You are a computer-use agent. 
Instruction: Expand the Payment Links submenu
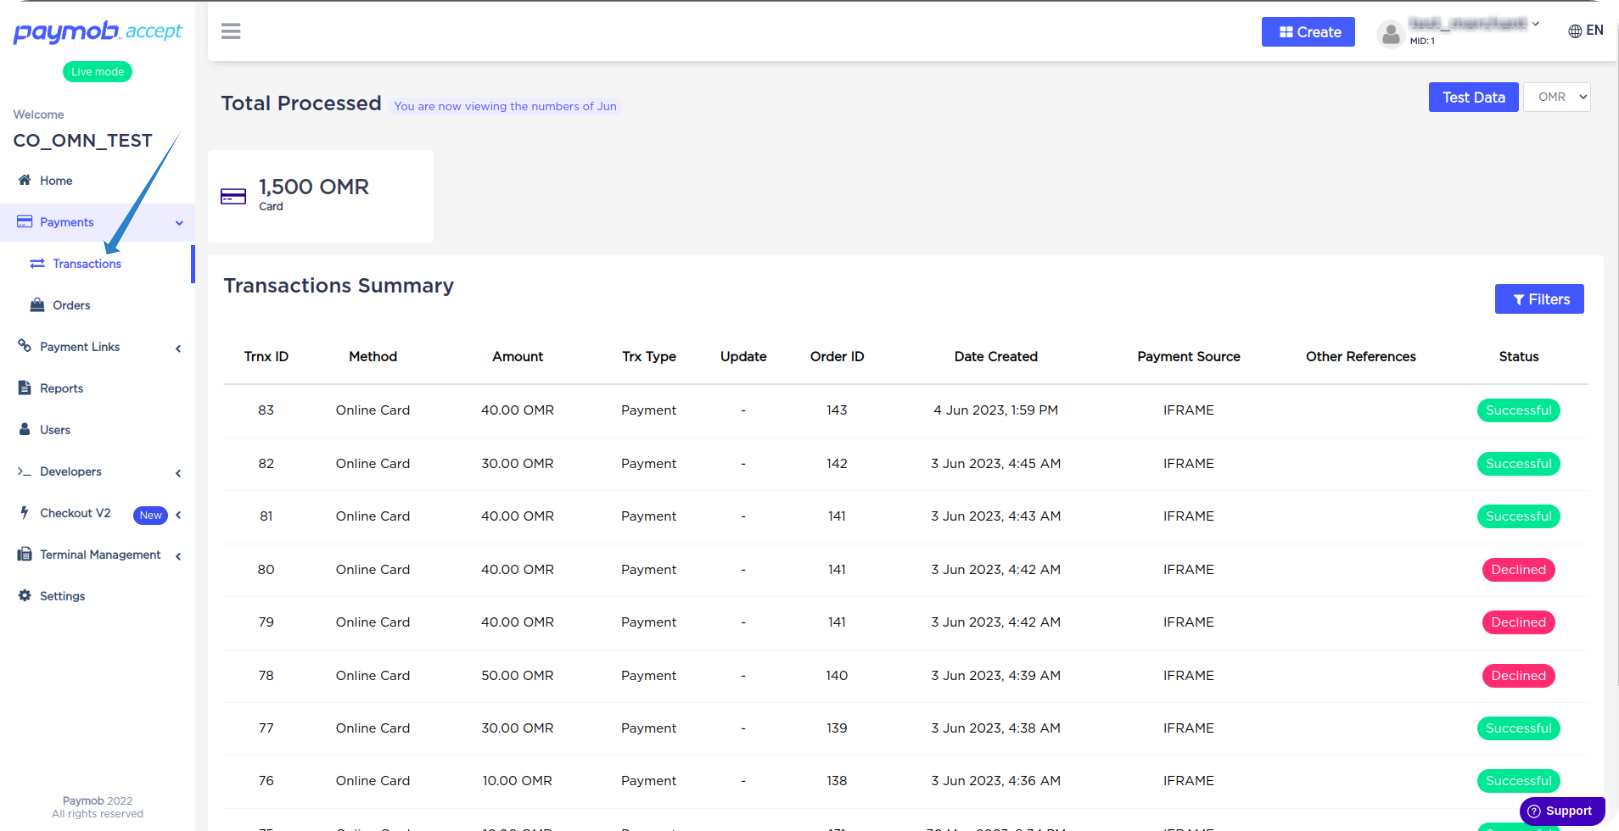click(x=178, y=348)
